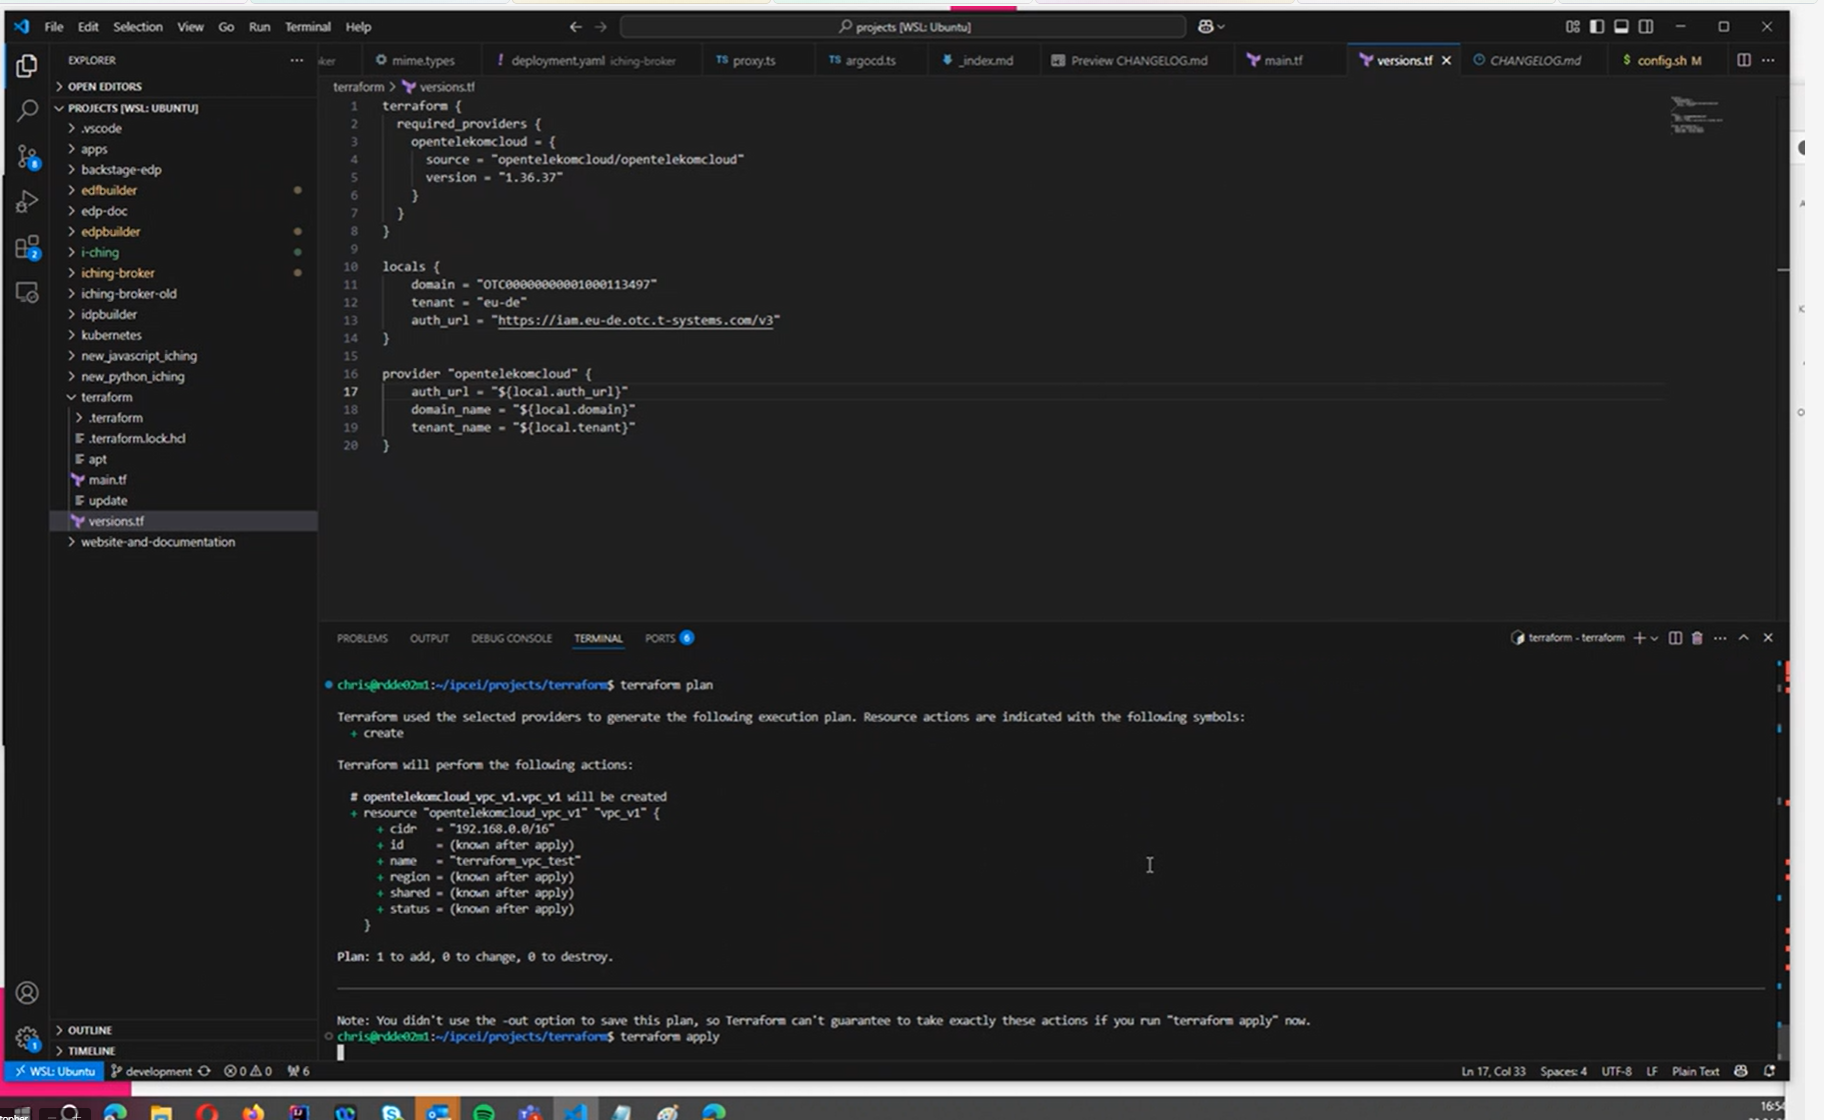
Task: Open editor more actions ellipsis
Action: (1768, 60)
